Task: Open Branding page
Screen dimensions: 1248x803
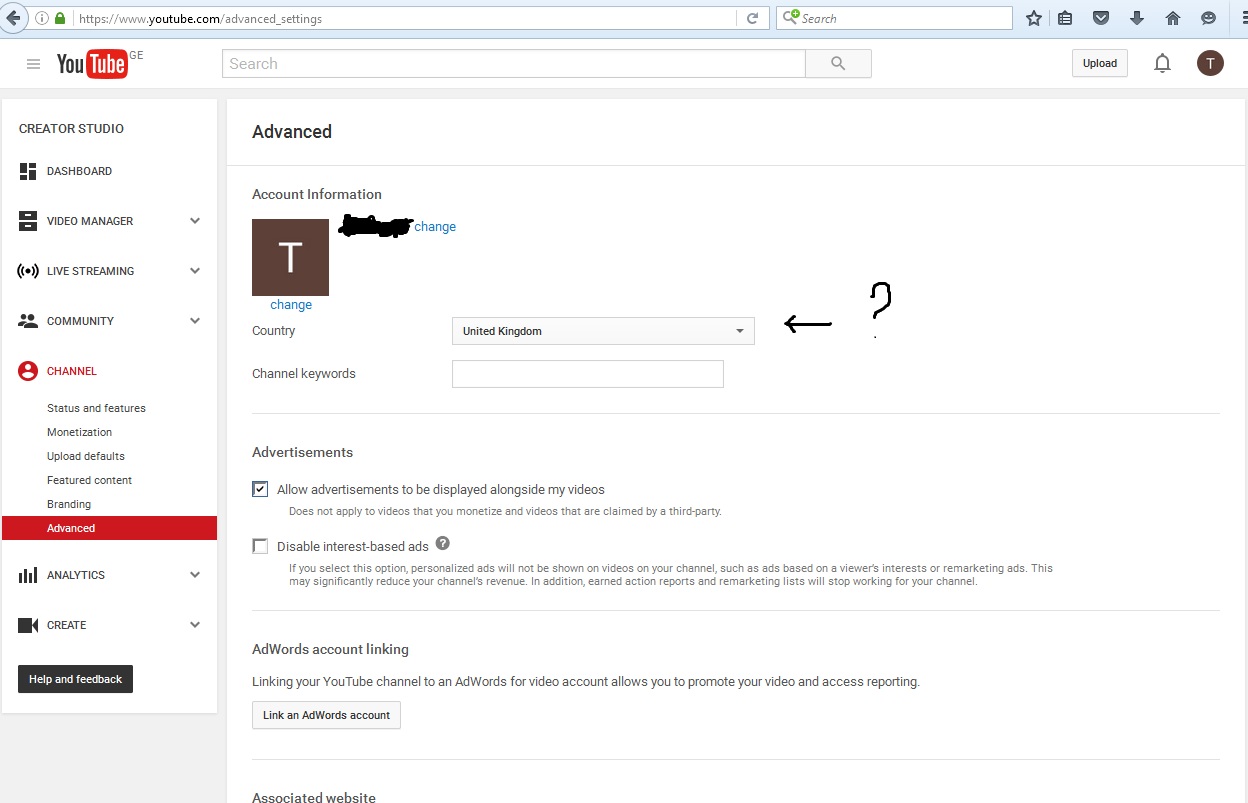Action: [x=69, y=504]
